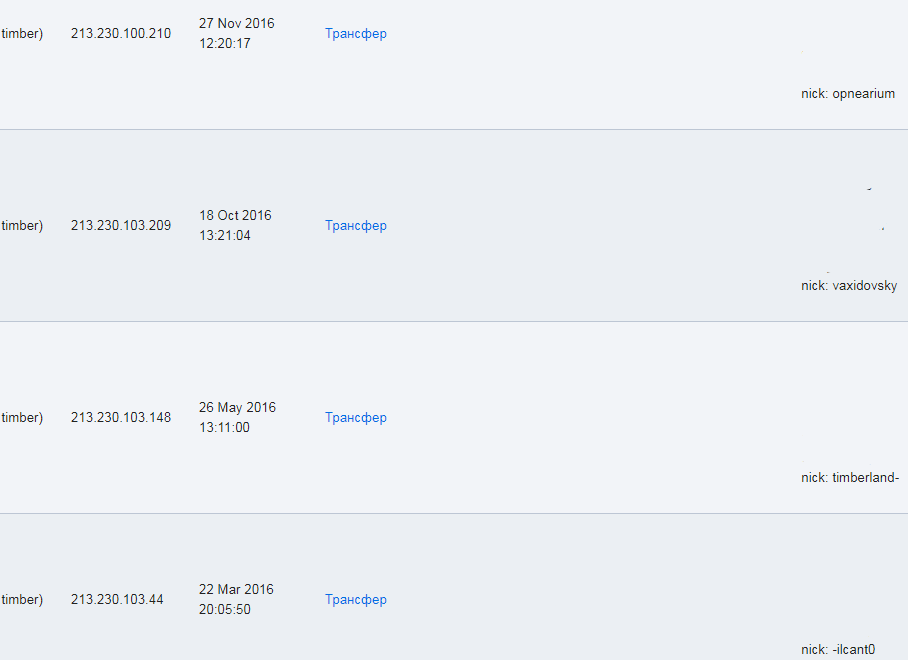Open the Трансфер link dated 26 May 2016
This screenshot has height=660, width=908.
pyautogui.click(x=356, y=418)
